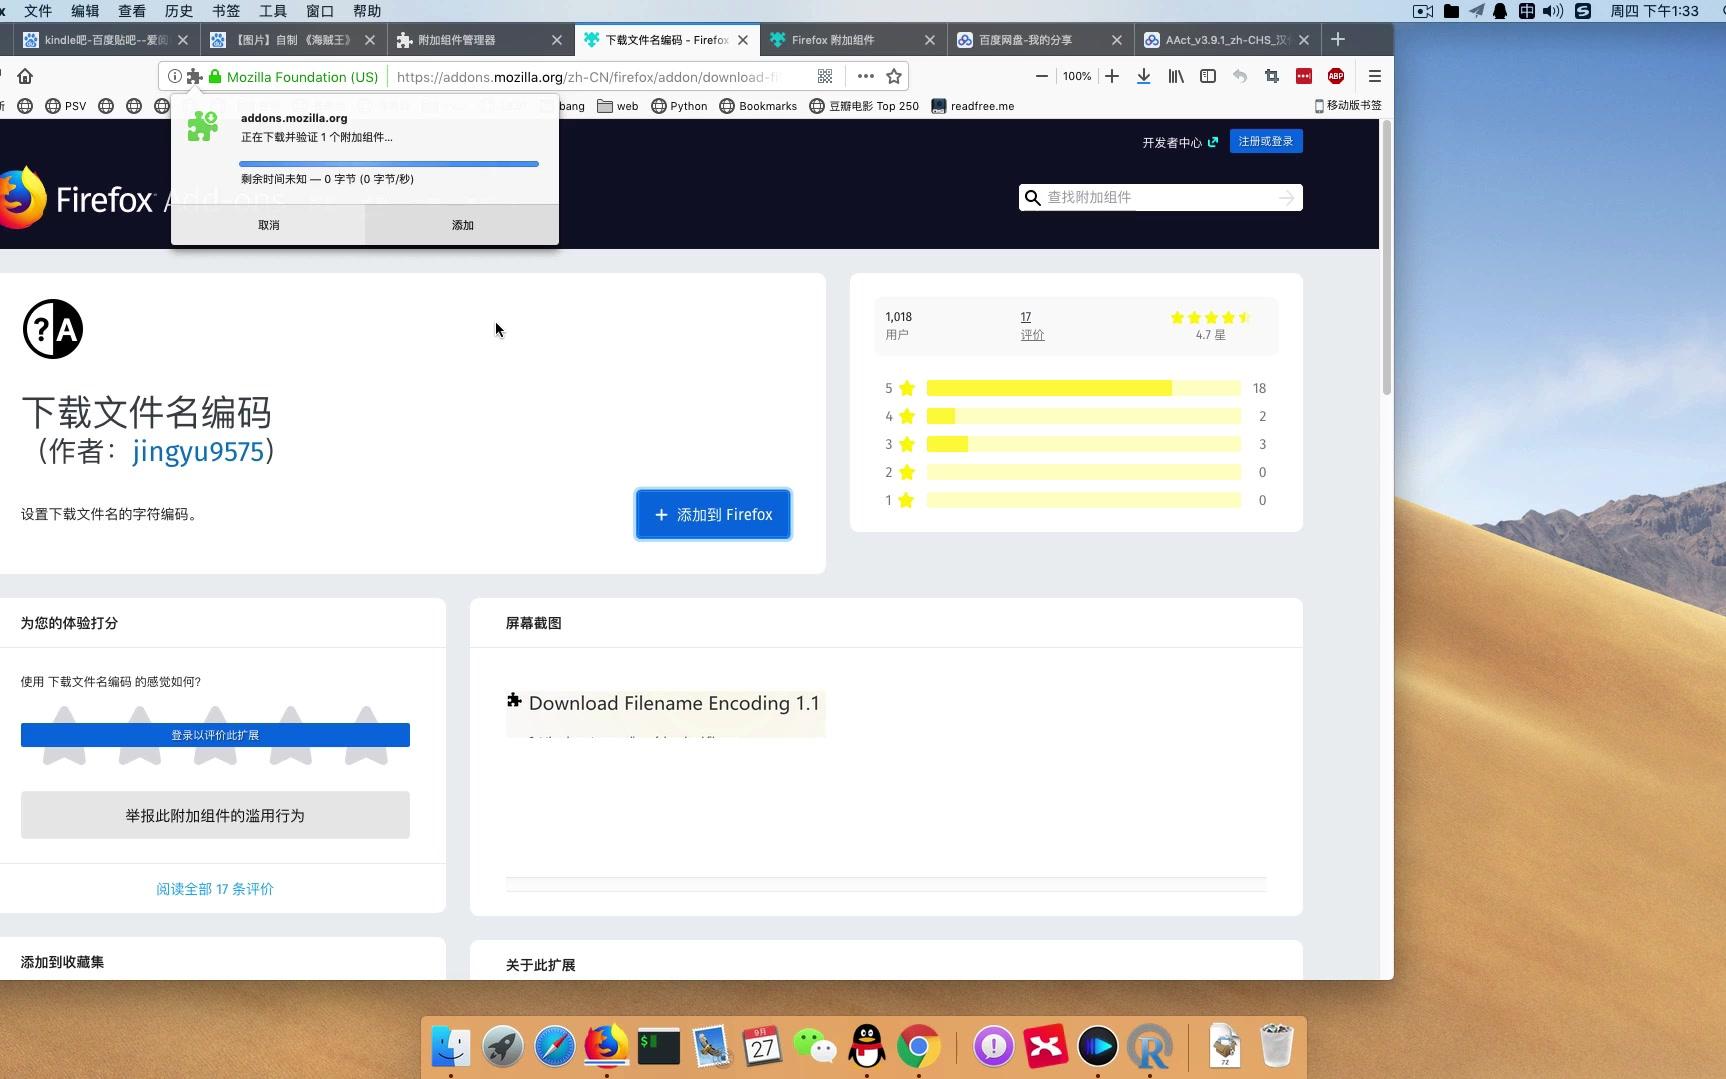Open the Adblock Plus ABP icon
The height and width of the screenshot is (1079, 1726).
click(x=1336, y=76)
